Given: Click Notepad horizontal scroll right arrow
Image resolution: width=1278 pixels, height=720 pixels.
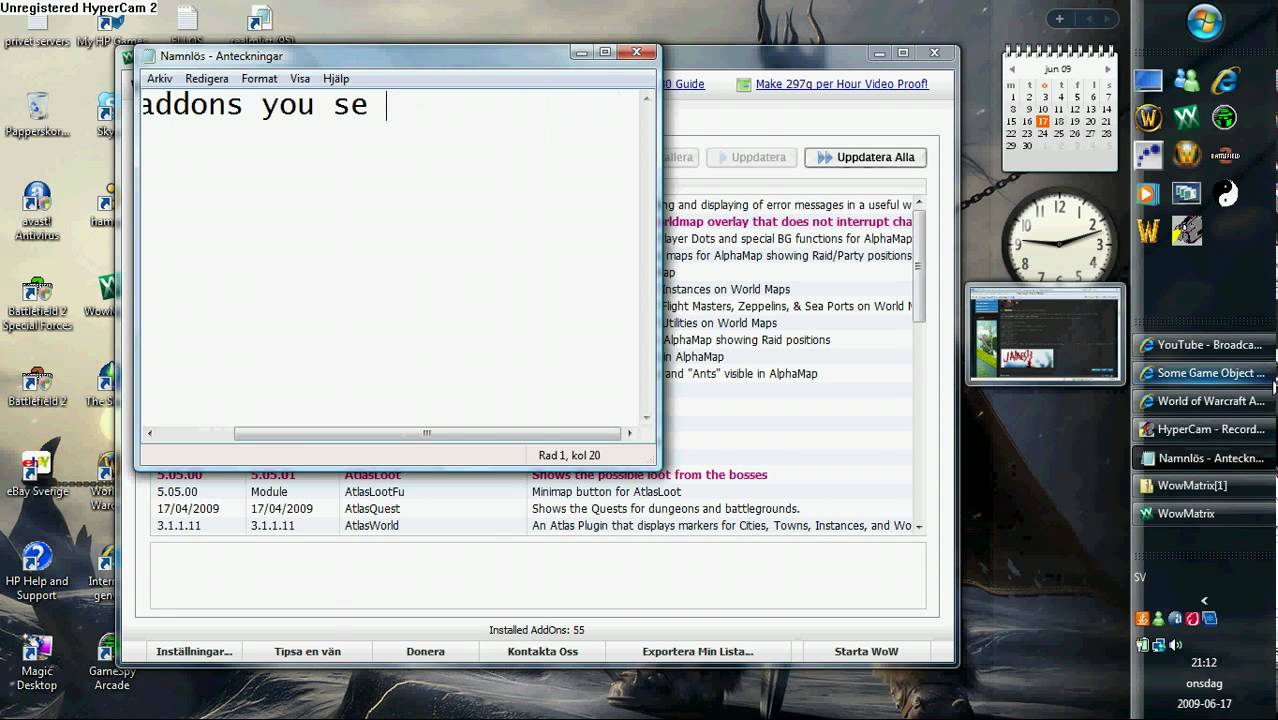Looking at the screenshot, I should (x=629, y=433).
